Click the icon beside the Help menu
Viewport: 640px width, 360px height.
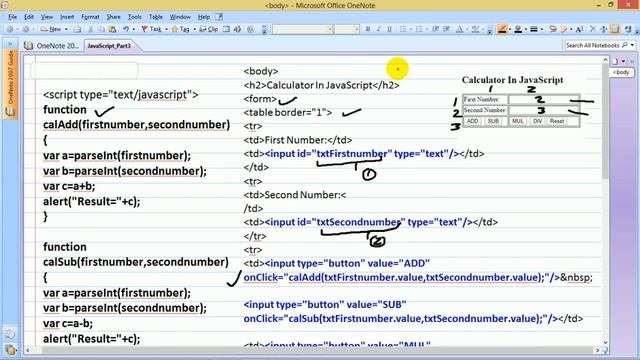(219, 17)
